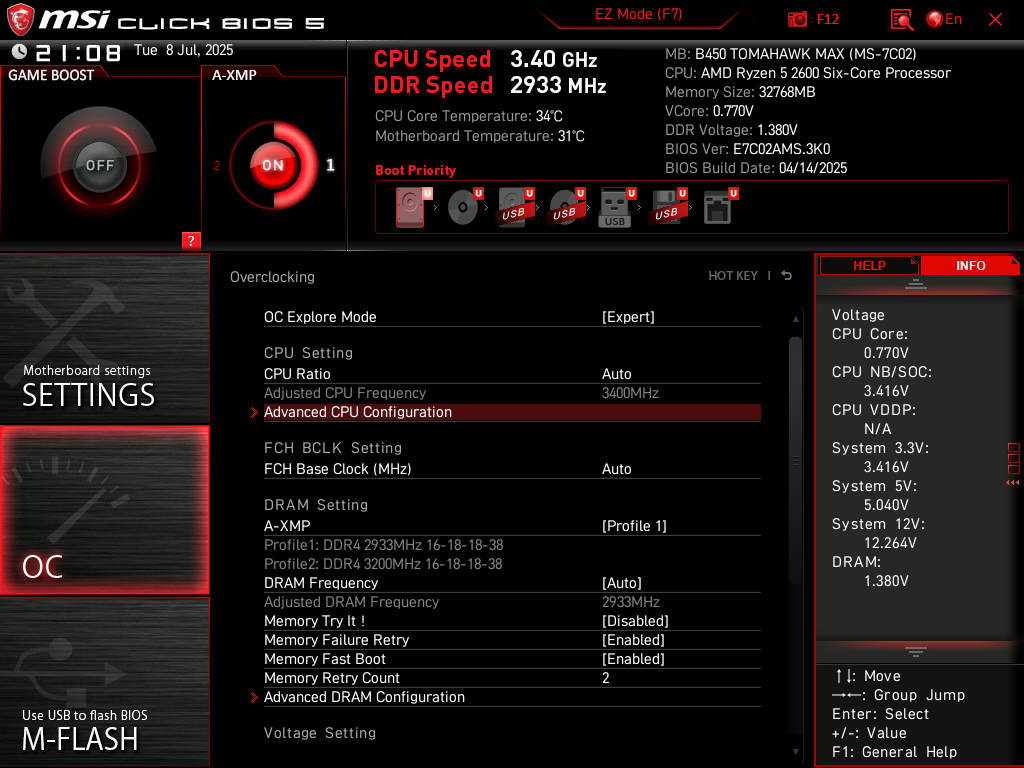Toggle the GAME BOOST knob
The width and height of the screenshot is (1024, 768).
point(99,165)
